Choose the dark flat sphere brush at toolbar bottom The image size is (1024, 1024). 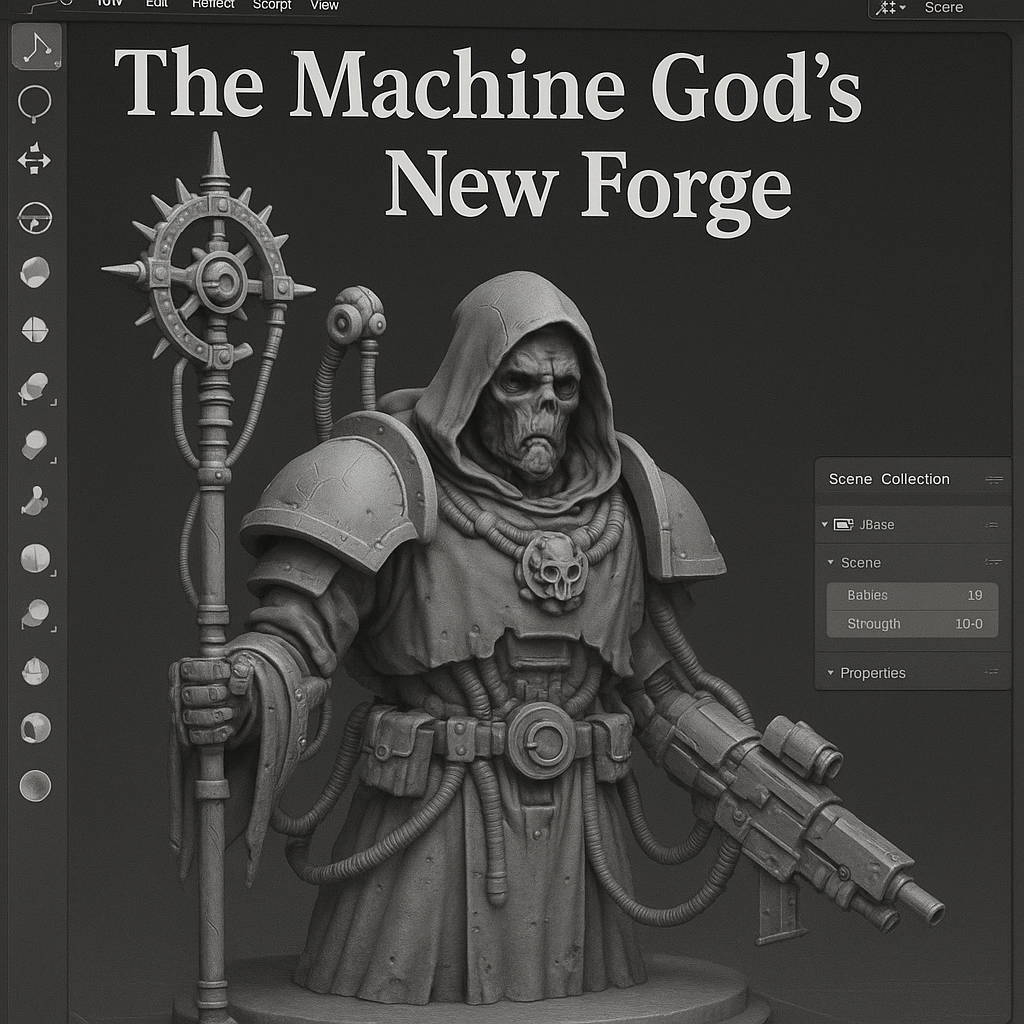pos(35,785)
